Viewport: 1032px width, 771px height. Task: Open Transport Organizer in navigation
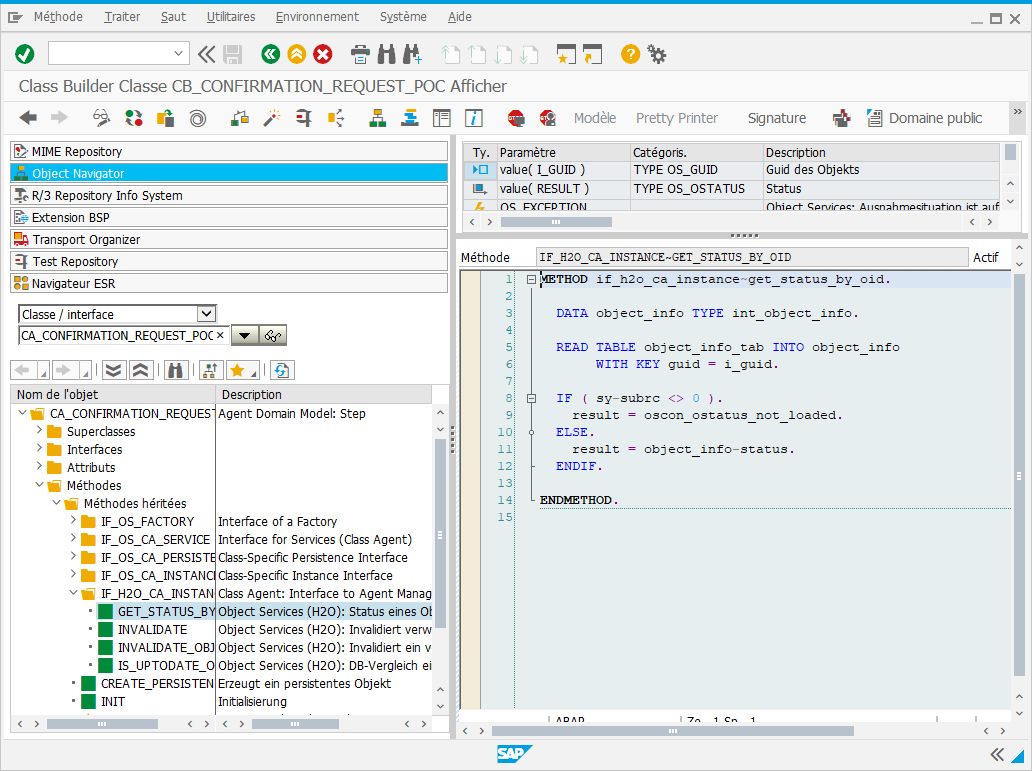(229, 240)
